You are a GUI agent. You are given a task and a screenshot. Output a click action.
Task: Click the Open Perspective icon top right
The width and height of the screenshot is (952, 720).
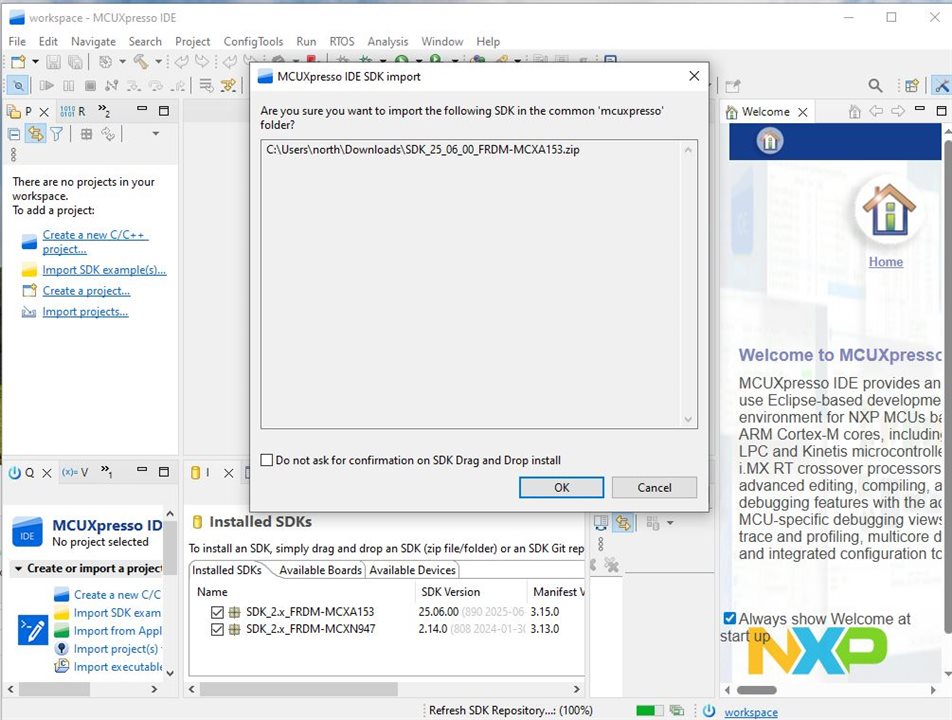point(911,86)
